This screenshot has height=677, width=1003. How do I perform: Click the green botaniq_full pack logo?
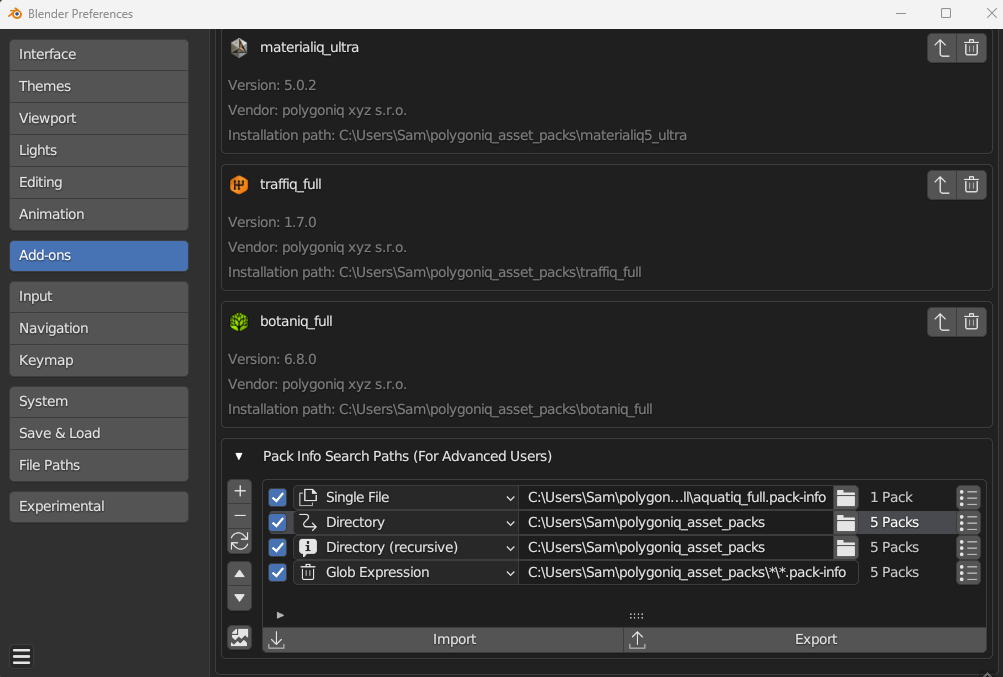pos(239,322)
